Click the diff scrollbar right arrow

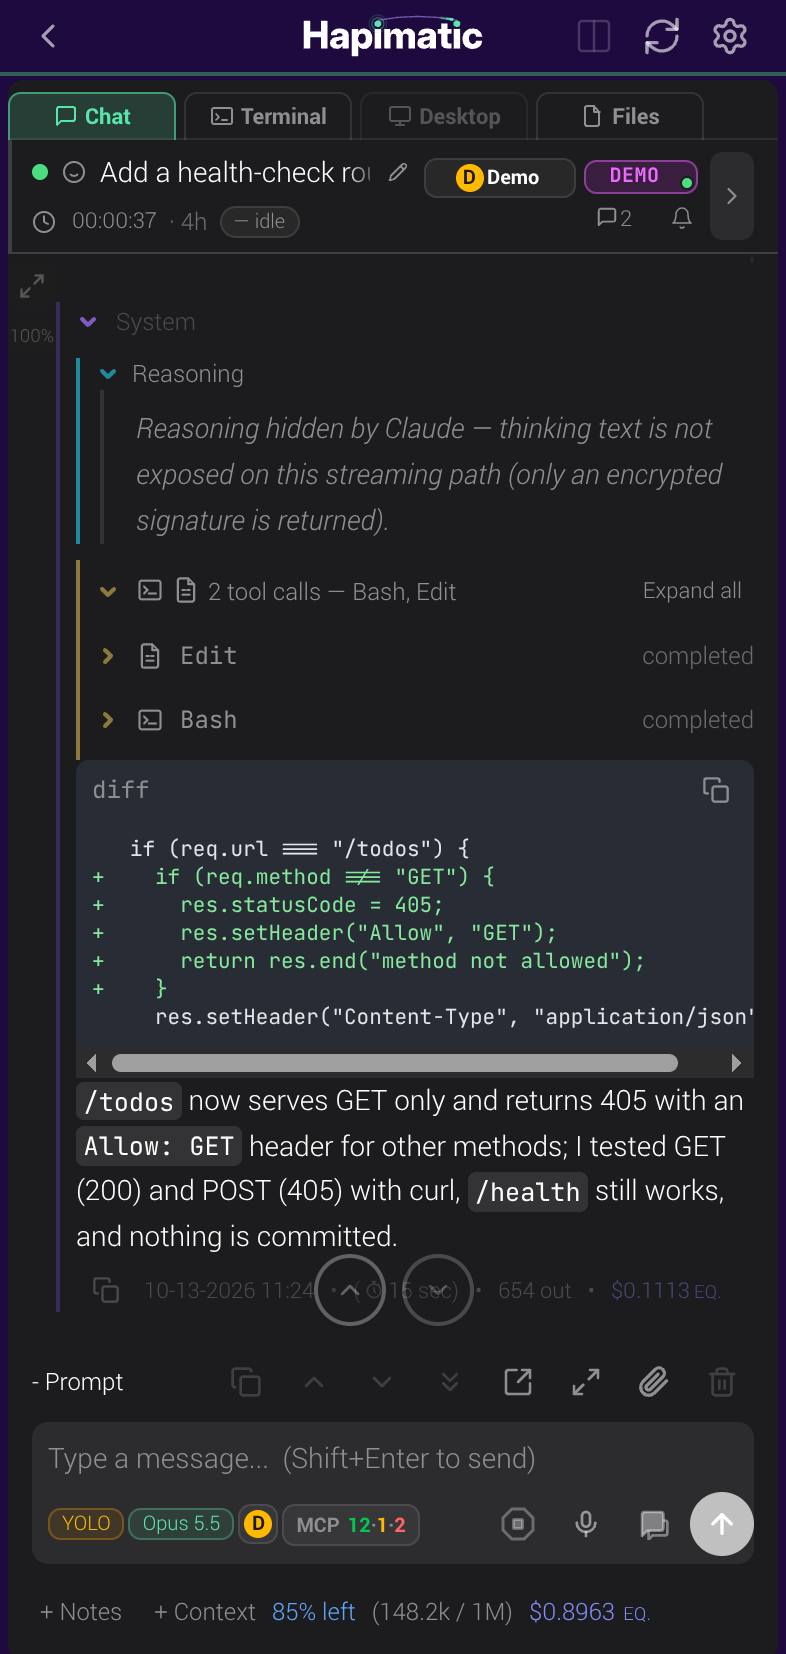coord(737,1063)
